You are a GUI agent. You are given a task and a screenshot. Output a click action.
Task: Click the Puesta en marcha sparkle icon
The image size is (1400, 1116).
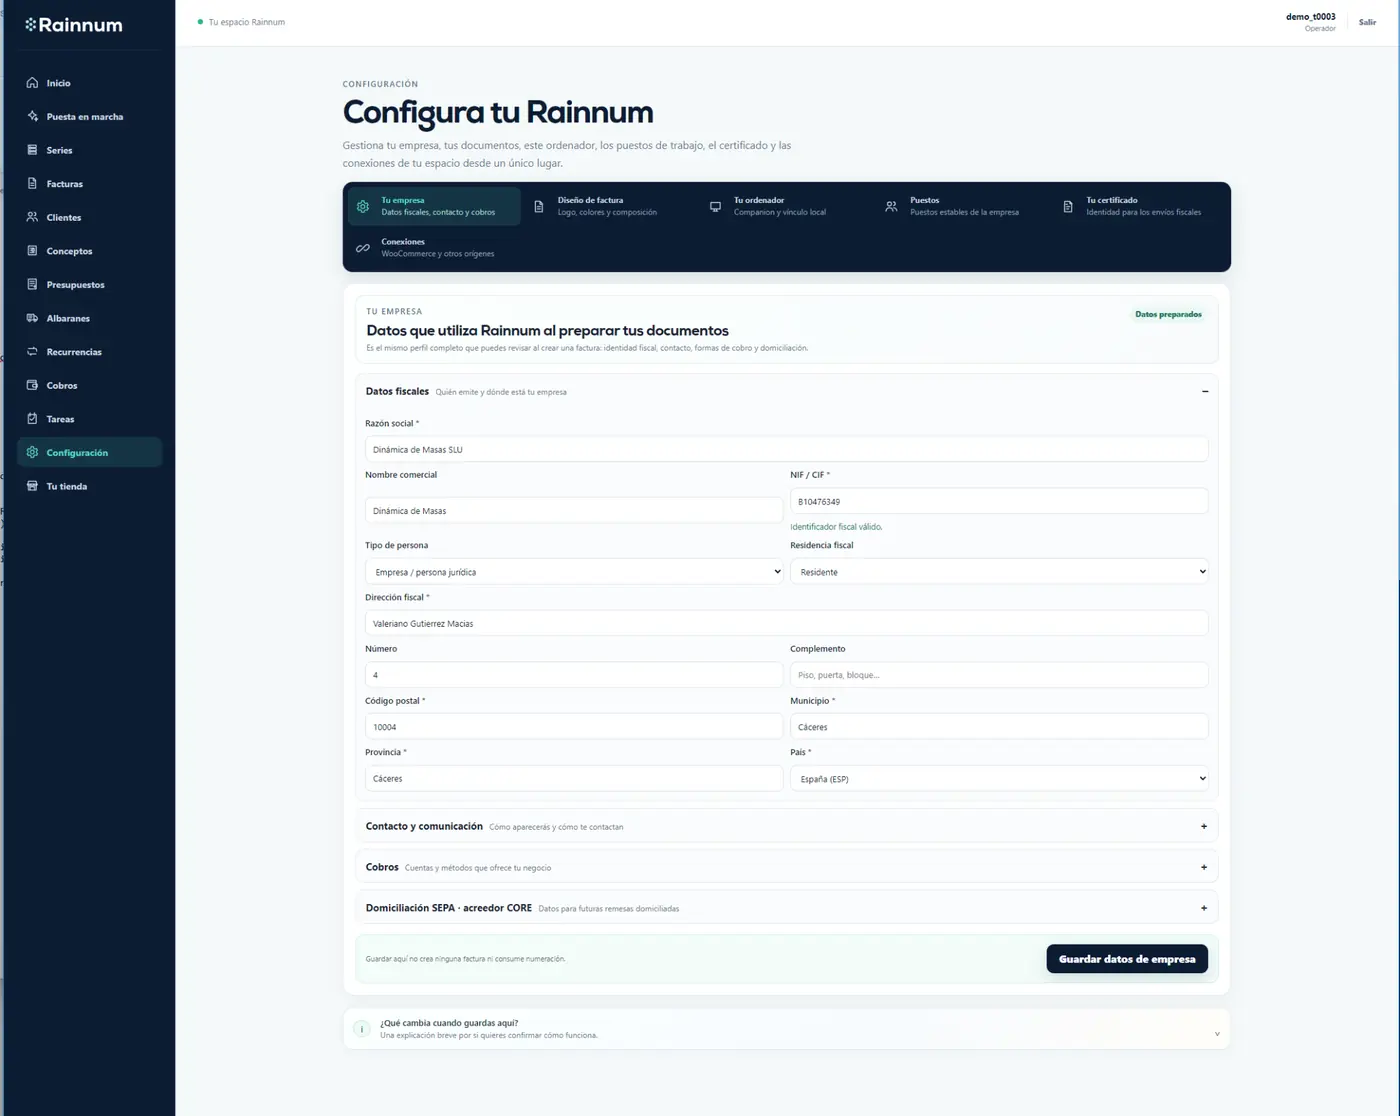pos(32,116)
